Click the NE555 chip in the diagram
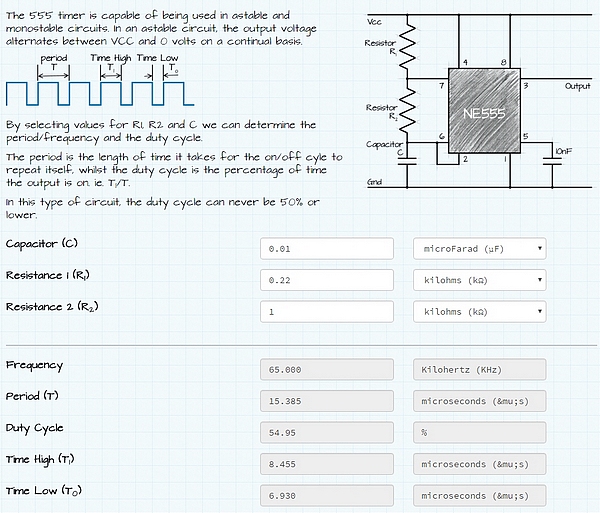Screen dimensions: 600x513 point(484,111)
